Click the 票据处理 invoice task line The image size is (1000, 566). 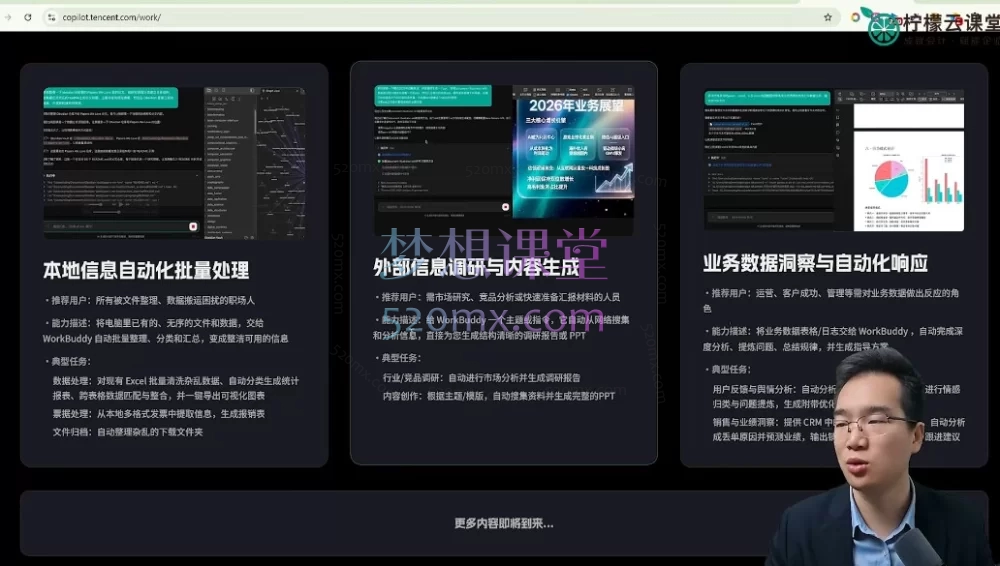point(159,413)
